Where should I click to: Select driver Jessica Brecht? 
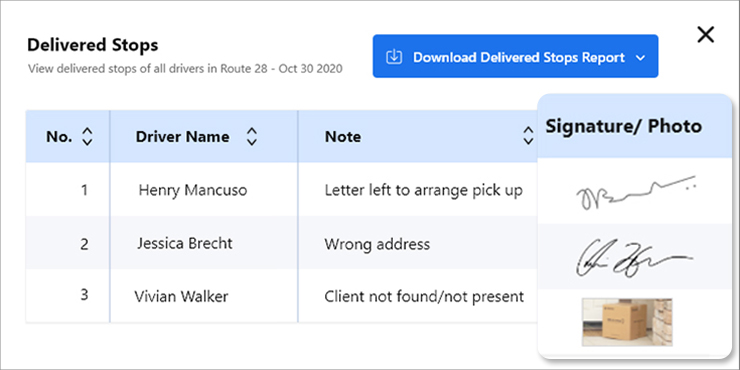click(185, 243)
